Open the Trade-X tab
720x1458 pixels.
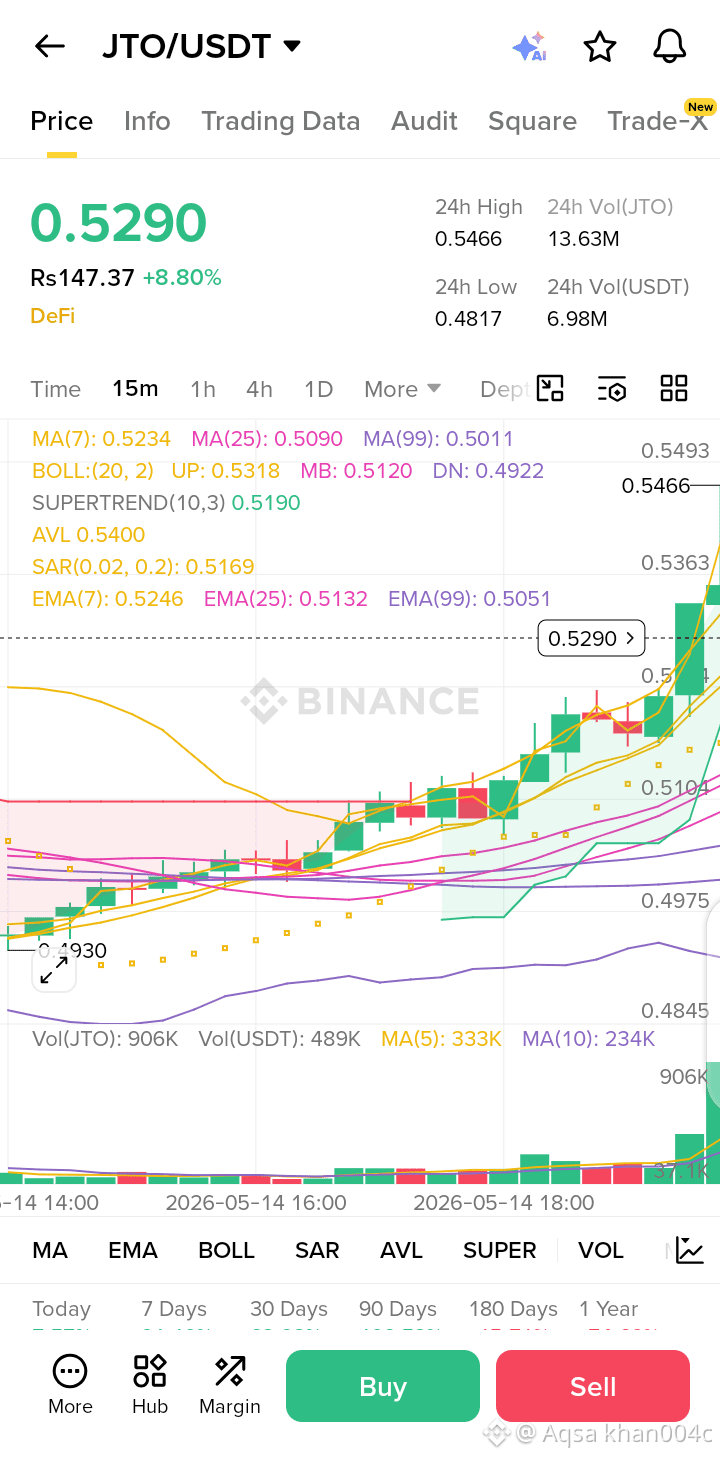[x=657, y=121]
